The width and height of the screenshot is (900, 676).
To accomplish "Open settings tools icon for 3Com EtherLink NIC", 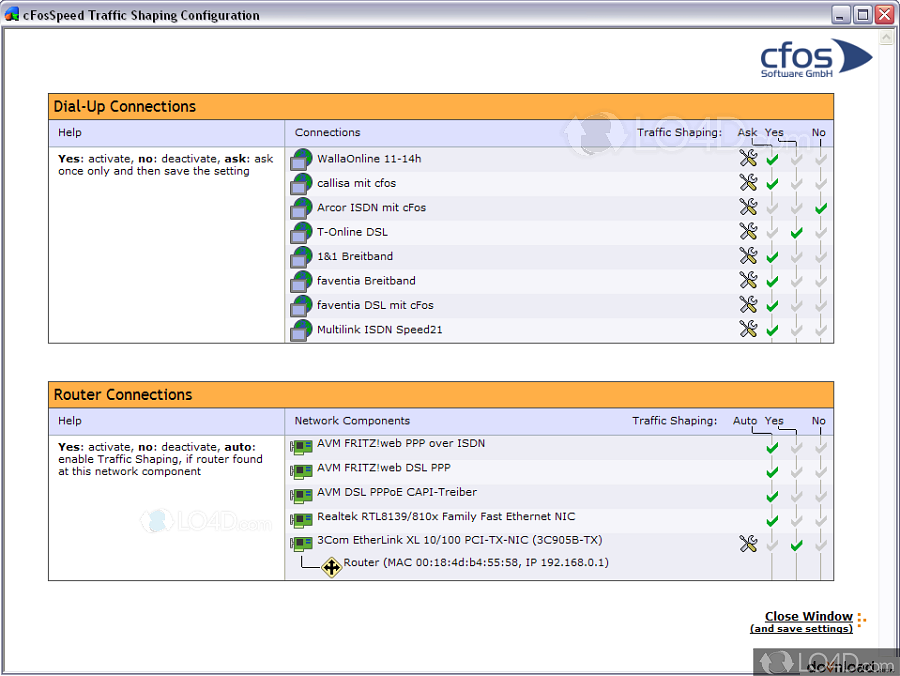I will click(748, 543).
